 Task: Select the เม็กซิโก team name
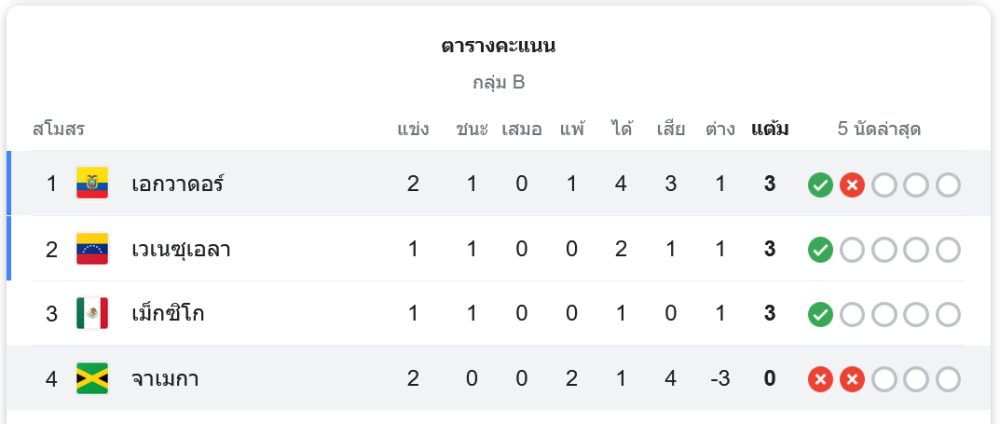168,314
